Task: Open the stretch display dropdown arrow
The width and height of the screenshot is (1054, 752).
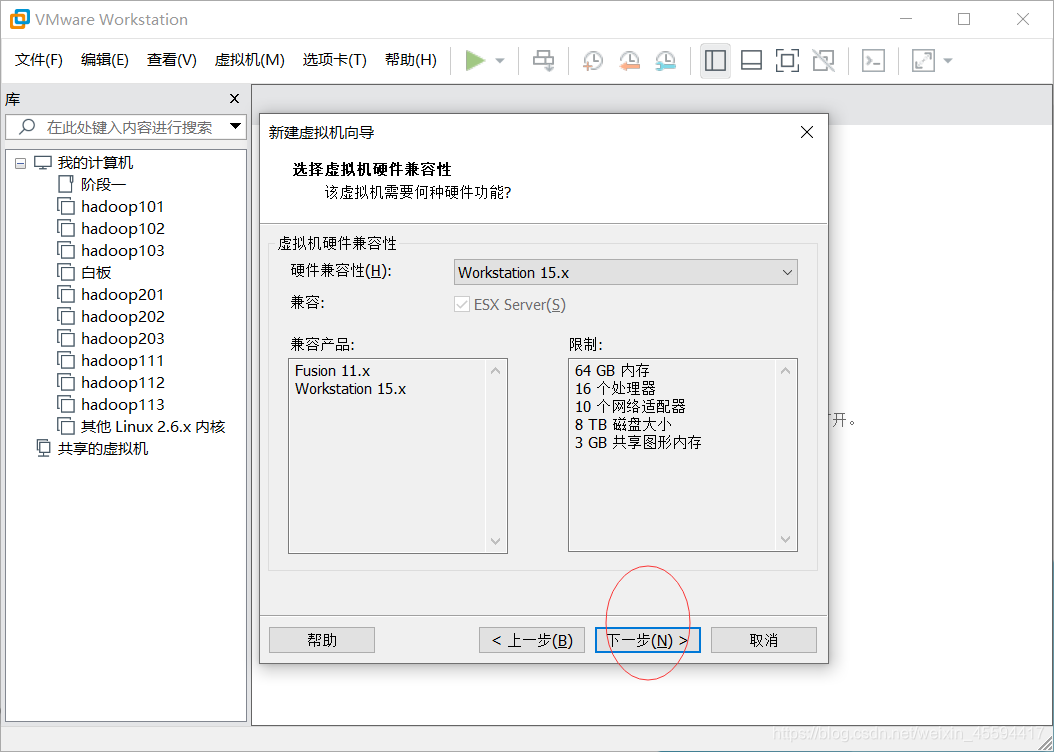Action: pos(948,60)
